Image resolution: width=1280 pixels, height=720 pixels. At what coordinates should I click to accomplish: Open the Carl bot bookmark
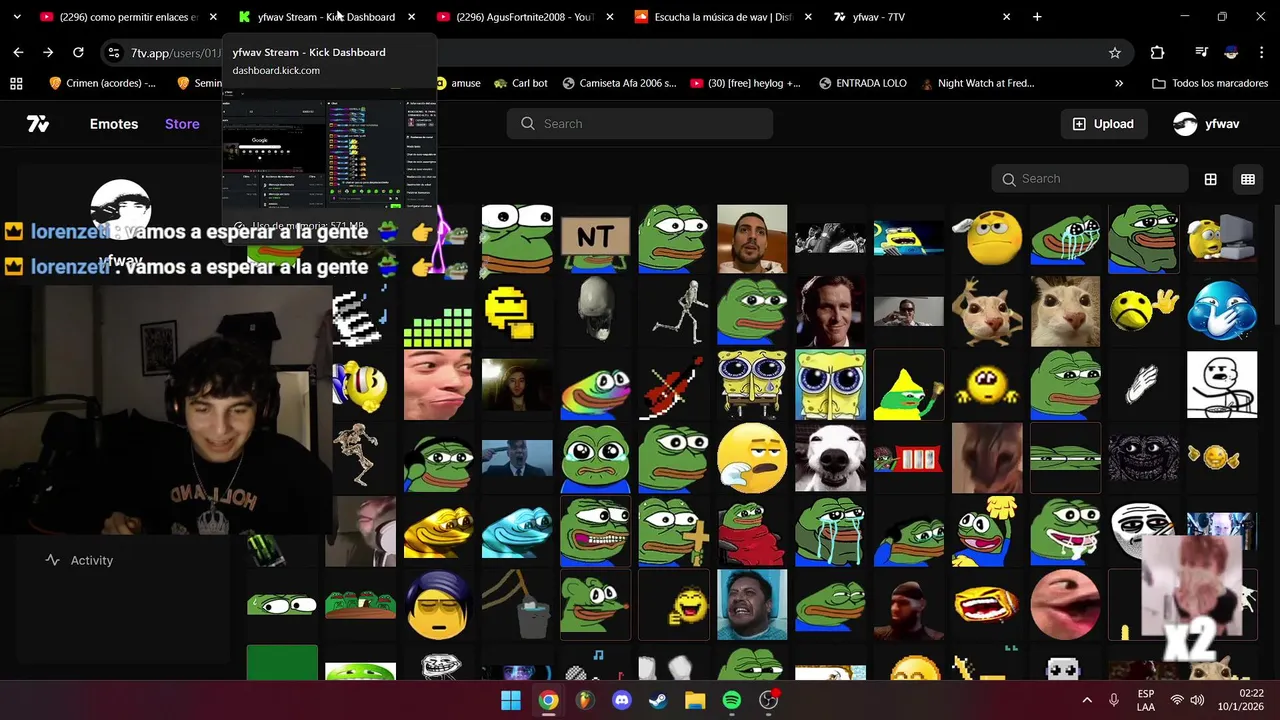click(x=521, y=83)
